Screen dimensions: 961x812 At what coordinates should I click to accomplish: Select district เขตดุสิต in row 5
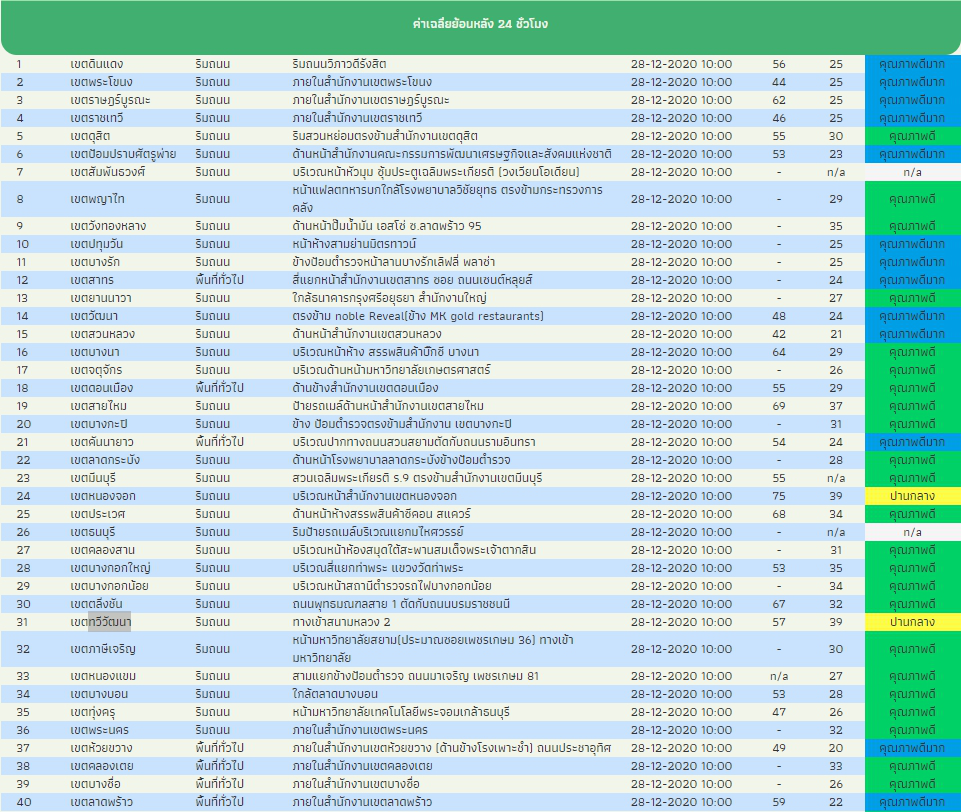click(x=90, y=135)
